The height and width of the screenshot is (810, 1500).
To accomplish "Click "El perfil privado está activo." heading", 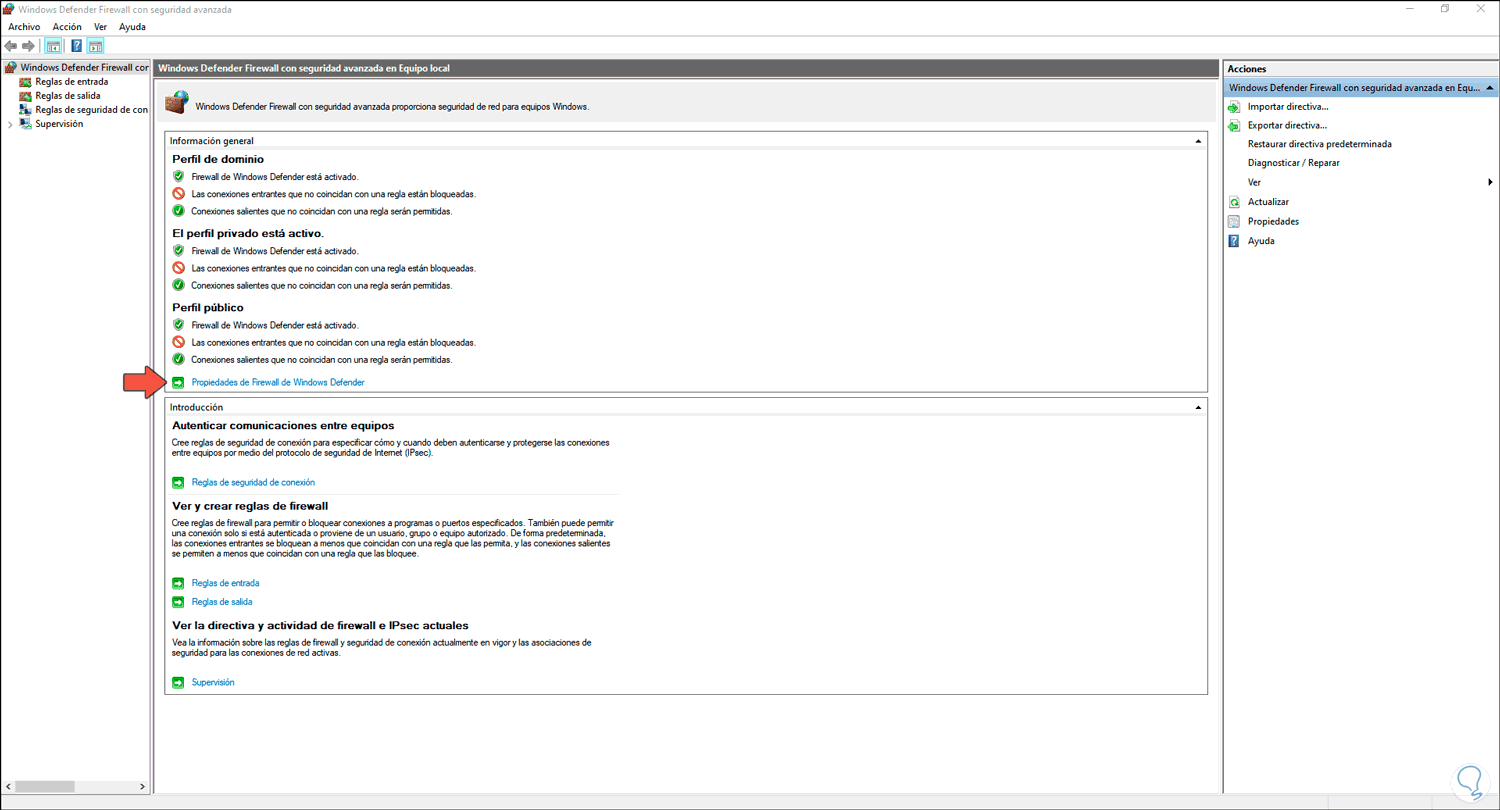I will point(248,233).
